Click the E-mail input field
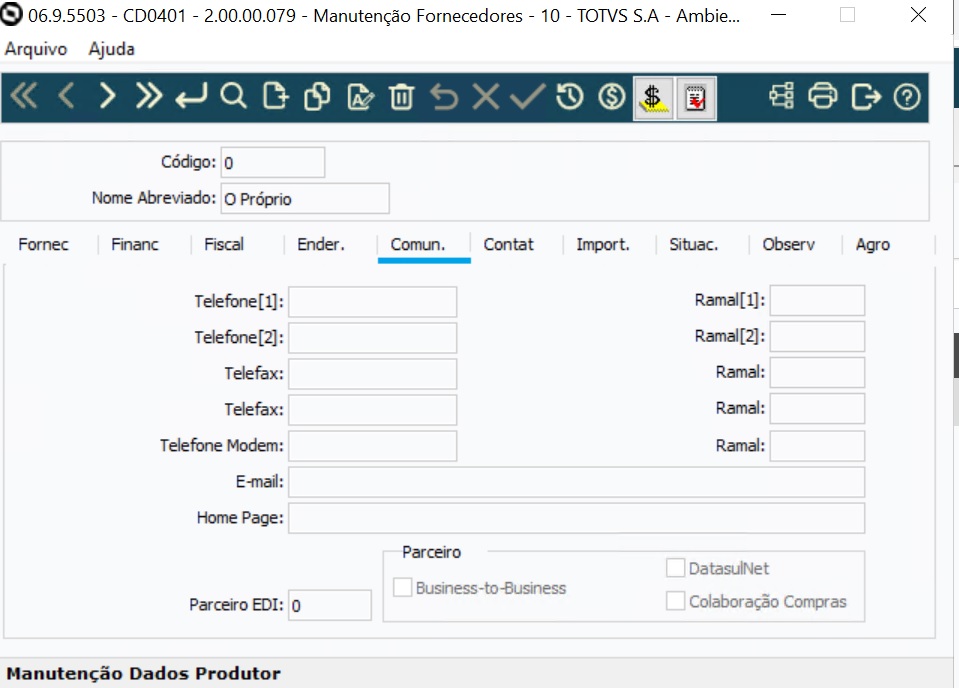This screenshot has width=959, height=688. click(577, 482)
